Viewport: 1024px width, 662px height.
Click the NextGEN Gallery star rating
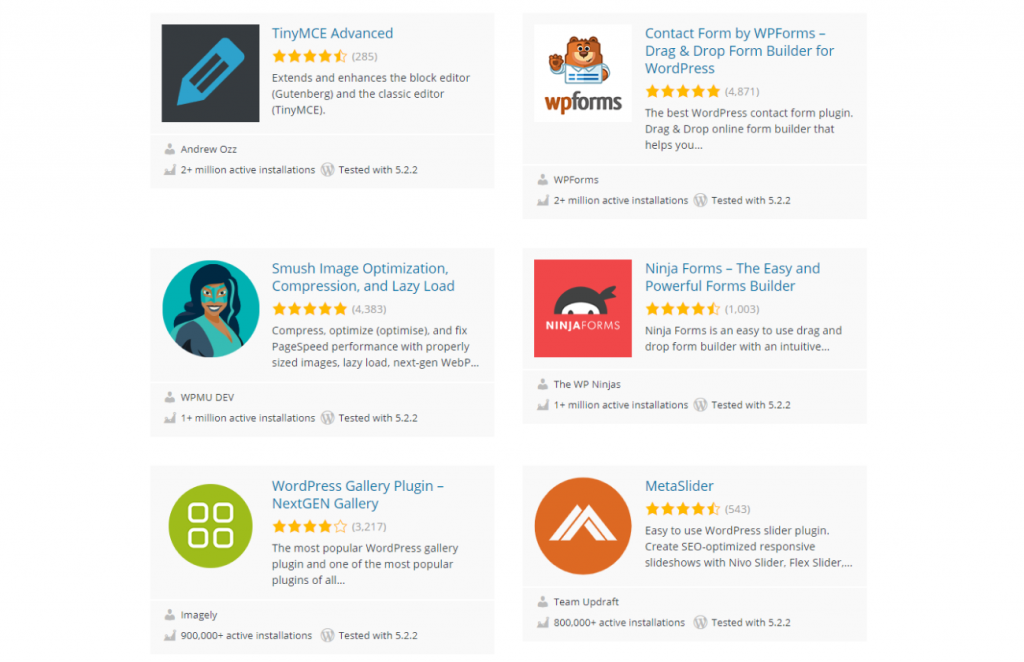(x=309, y=526)
